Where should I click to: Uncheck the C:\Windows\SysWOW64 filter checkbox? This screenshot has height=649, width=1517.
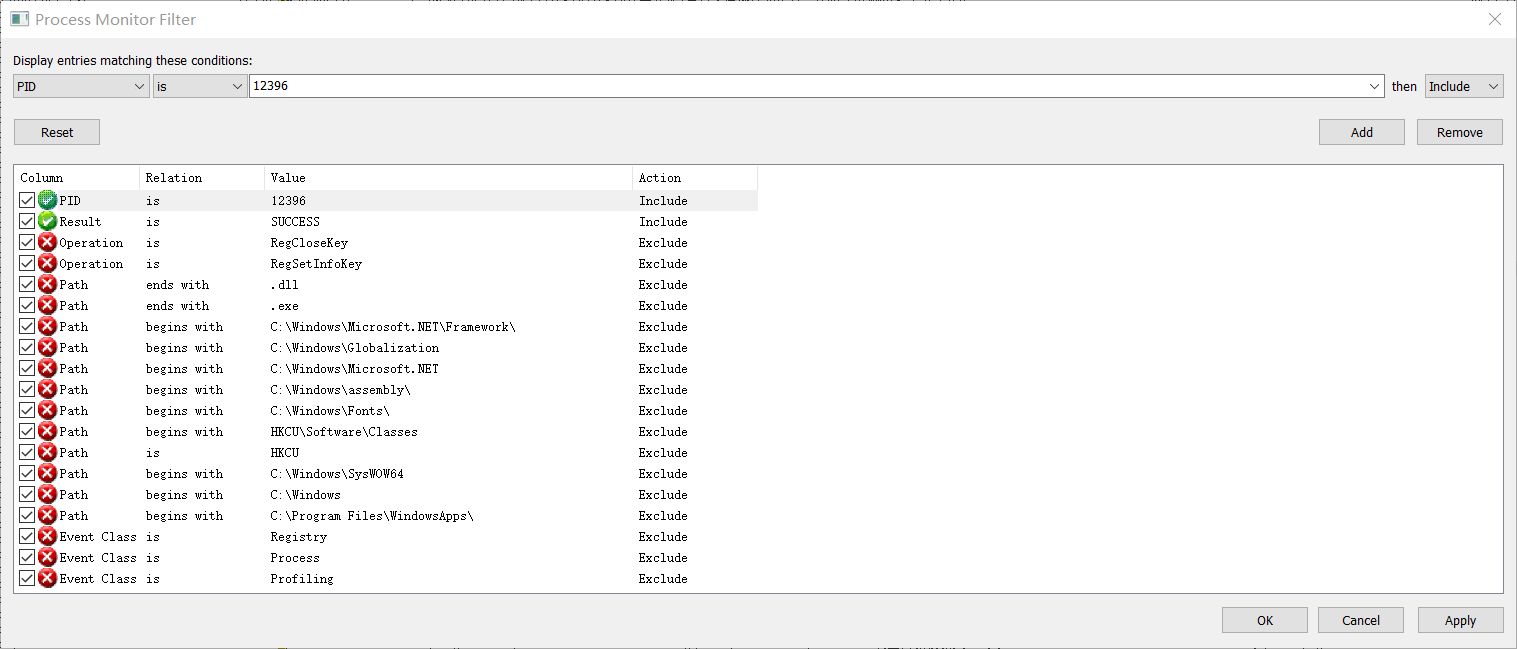[27, 473]
